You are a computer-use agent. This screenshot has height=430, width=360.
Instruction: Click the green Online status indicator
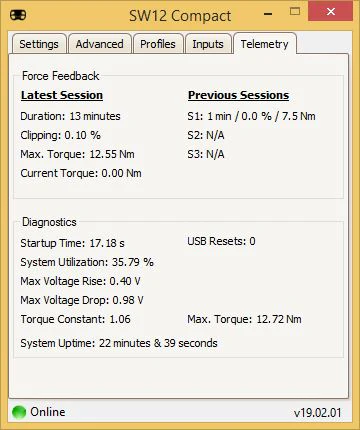19,412
